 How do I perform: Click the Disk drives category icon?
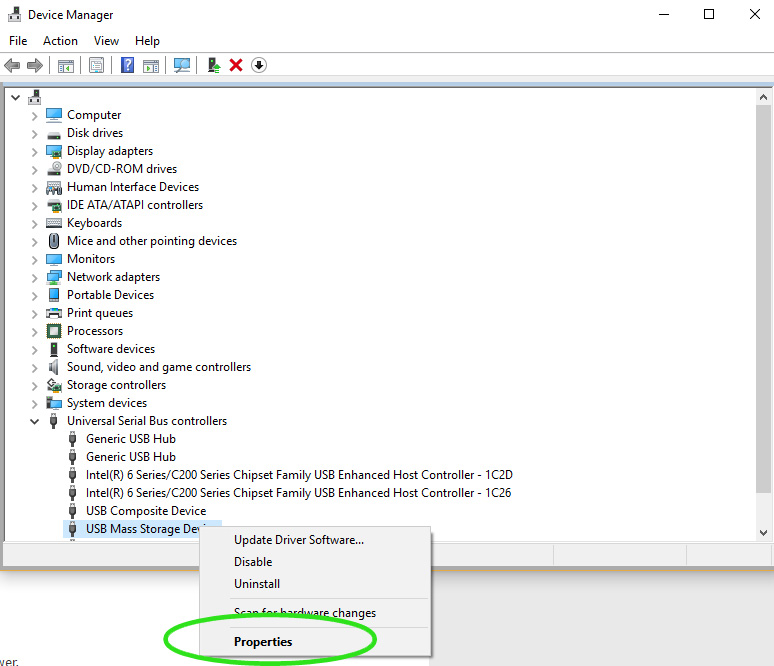click(x=54, y=134)
